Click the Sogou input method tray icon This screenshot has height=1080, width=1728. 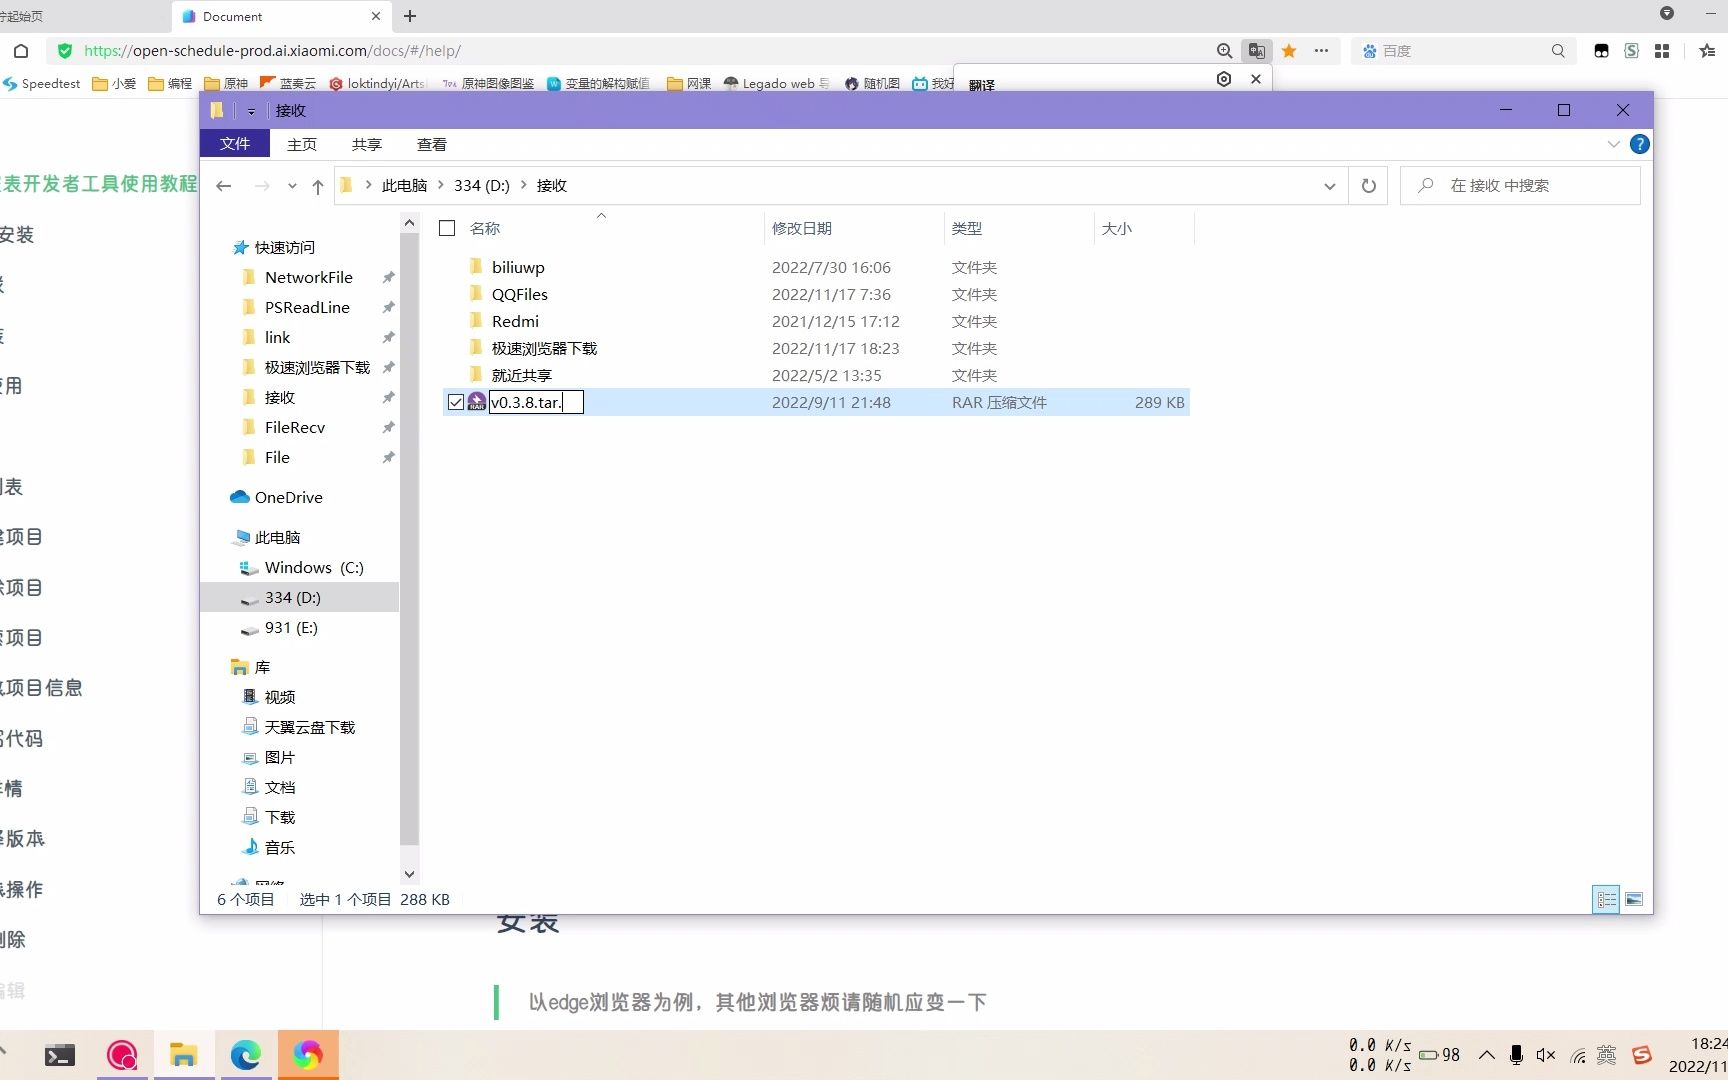pos(1641,1055)
